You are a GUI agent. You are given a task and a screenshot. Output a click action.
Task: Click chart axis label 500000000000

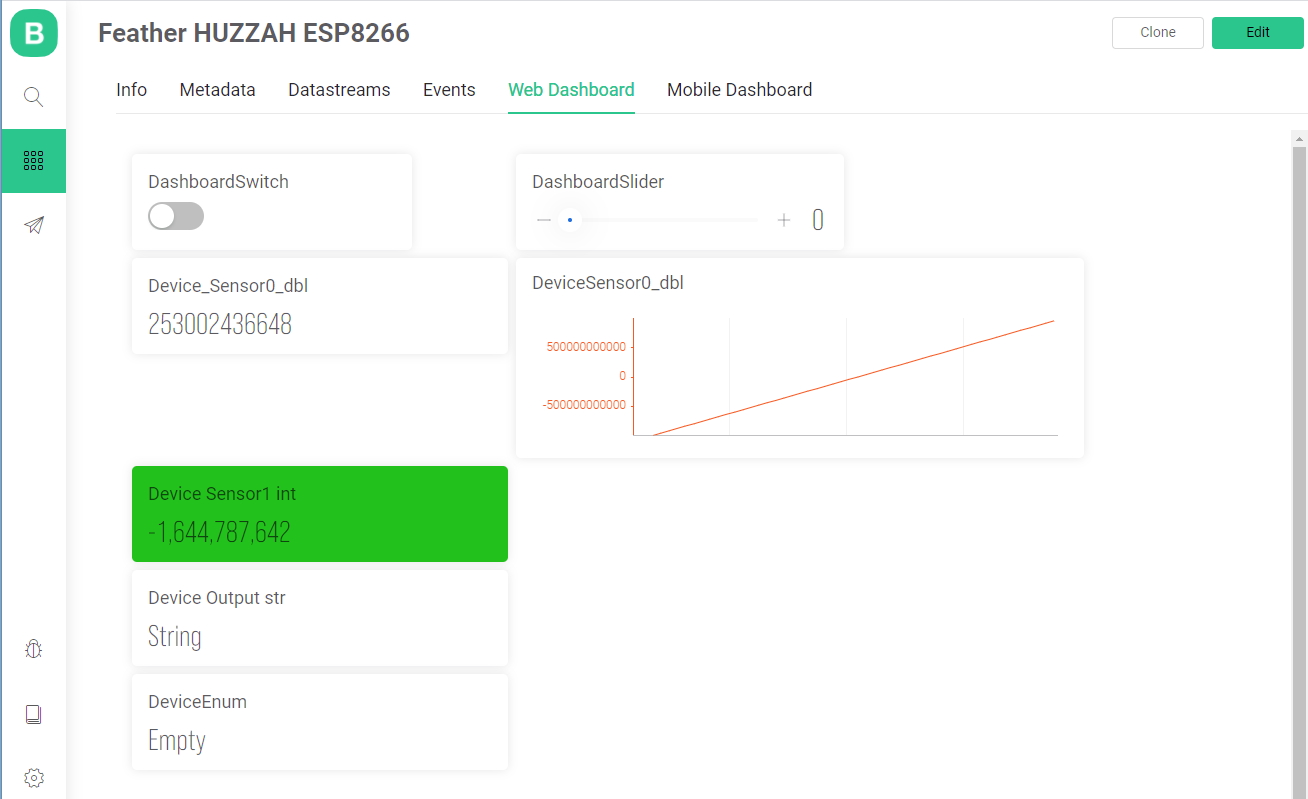tap(586, 347)
